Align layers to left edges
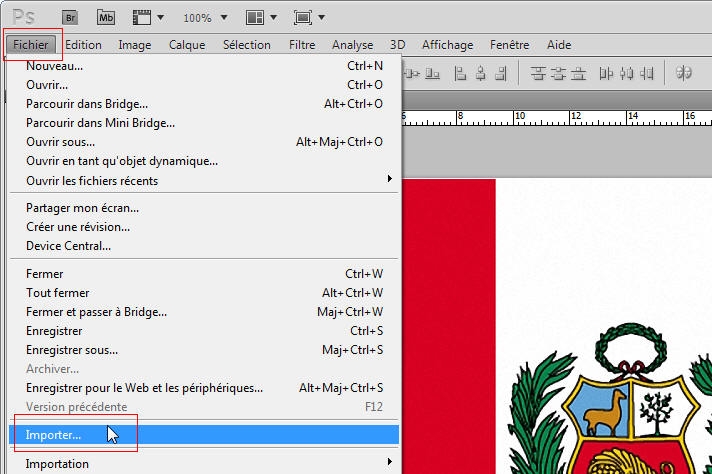Viewport: 712px width, 474px height. tap(460, 73)
